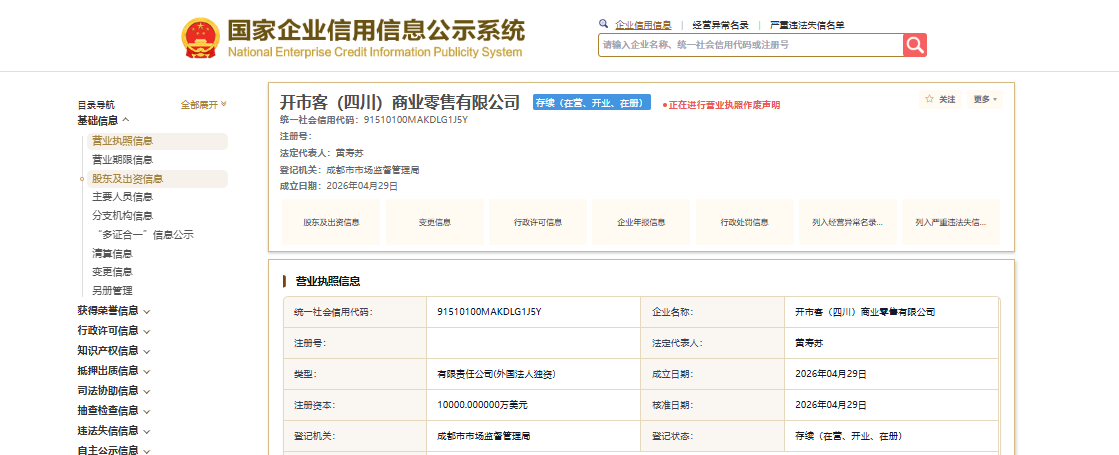Click the 行政处罚信息 shortcut card
This screenshot has height=455, width=1119.
(744, 223)
